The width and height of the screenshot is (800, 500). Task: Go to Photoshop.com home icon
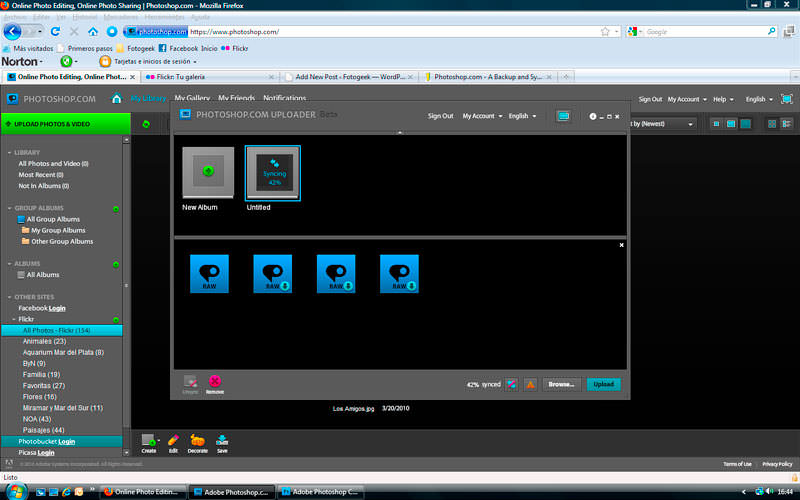click(116, 98)
